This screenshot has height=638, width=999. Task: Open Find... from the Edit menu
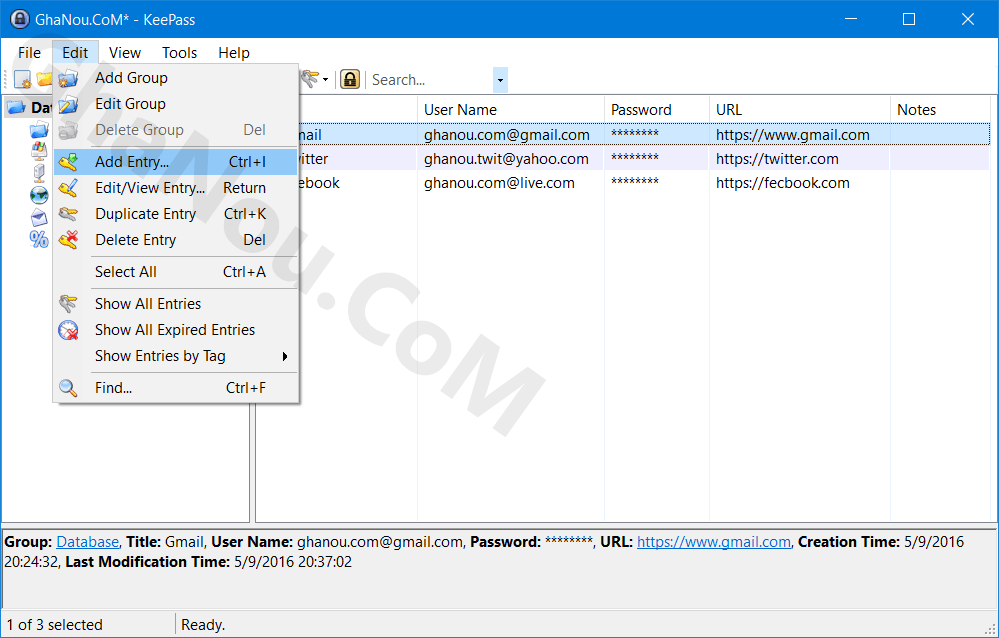176,388
